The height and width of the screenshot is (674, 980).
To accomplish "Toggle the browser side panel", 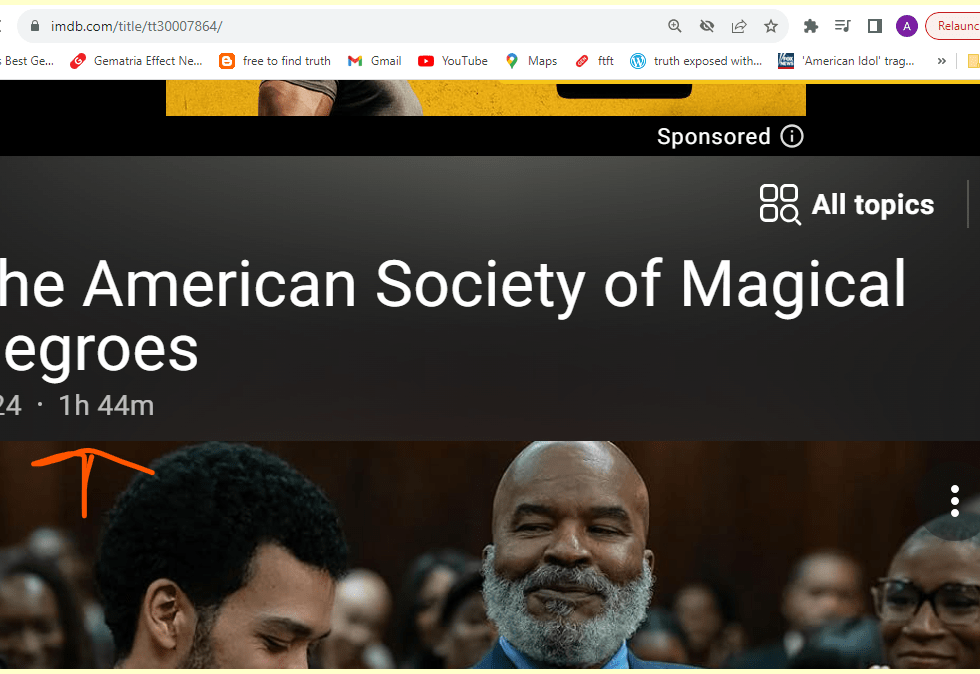I will tap(874, 26).
